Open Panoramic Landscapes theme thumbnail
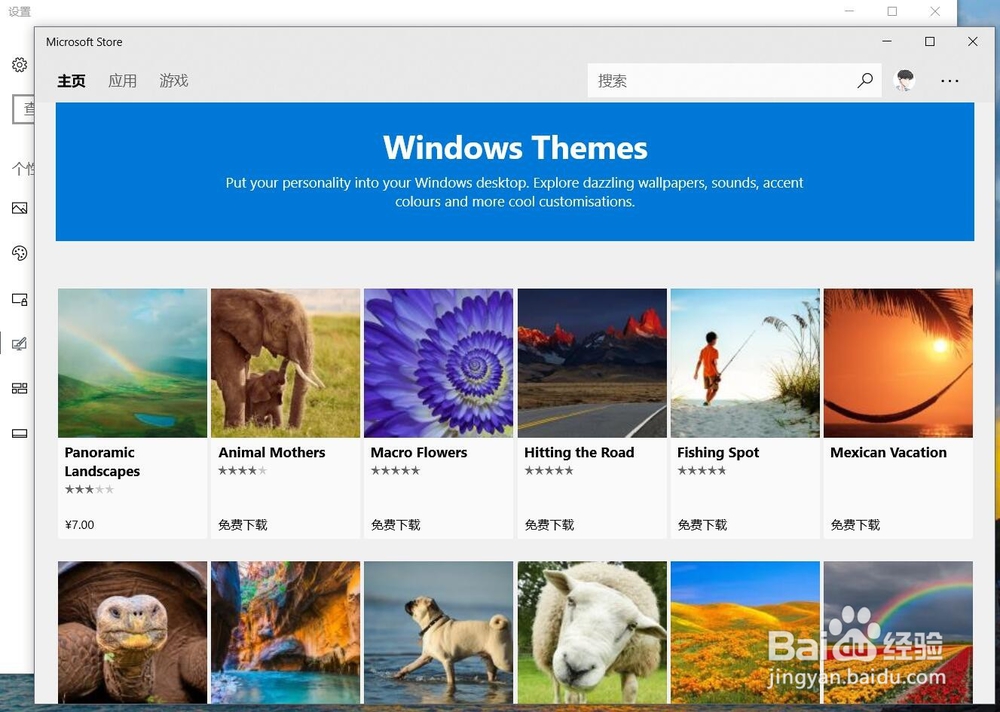This screenshot has width=1000, height=712. (133, 363)
